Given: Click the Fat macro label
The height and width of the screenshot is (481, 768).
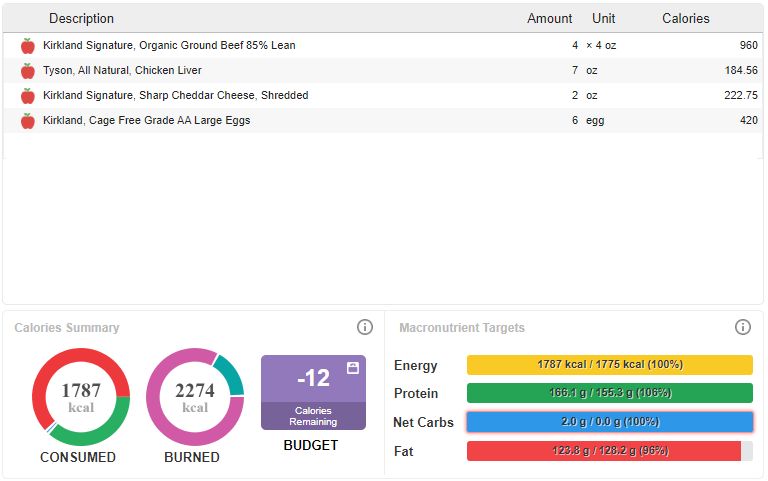Looking at the screenshot, I should click(404, 451).
